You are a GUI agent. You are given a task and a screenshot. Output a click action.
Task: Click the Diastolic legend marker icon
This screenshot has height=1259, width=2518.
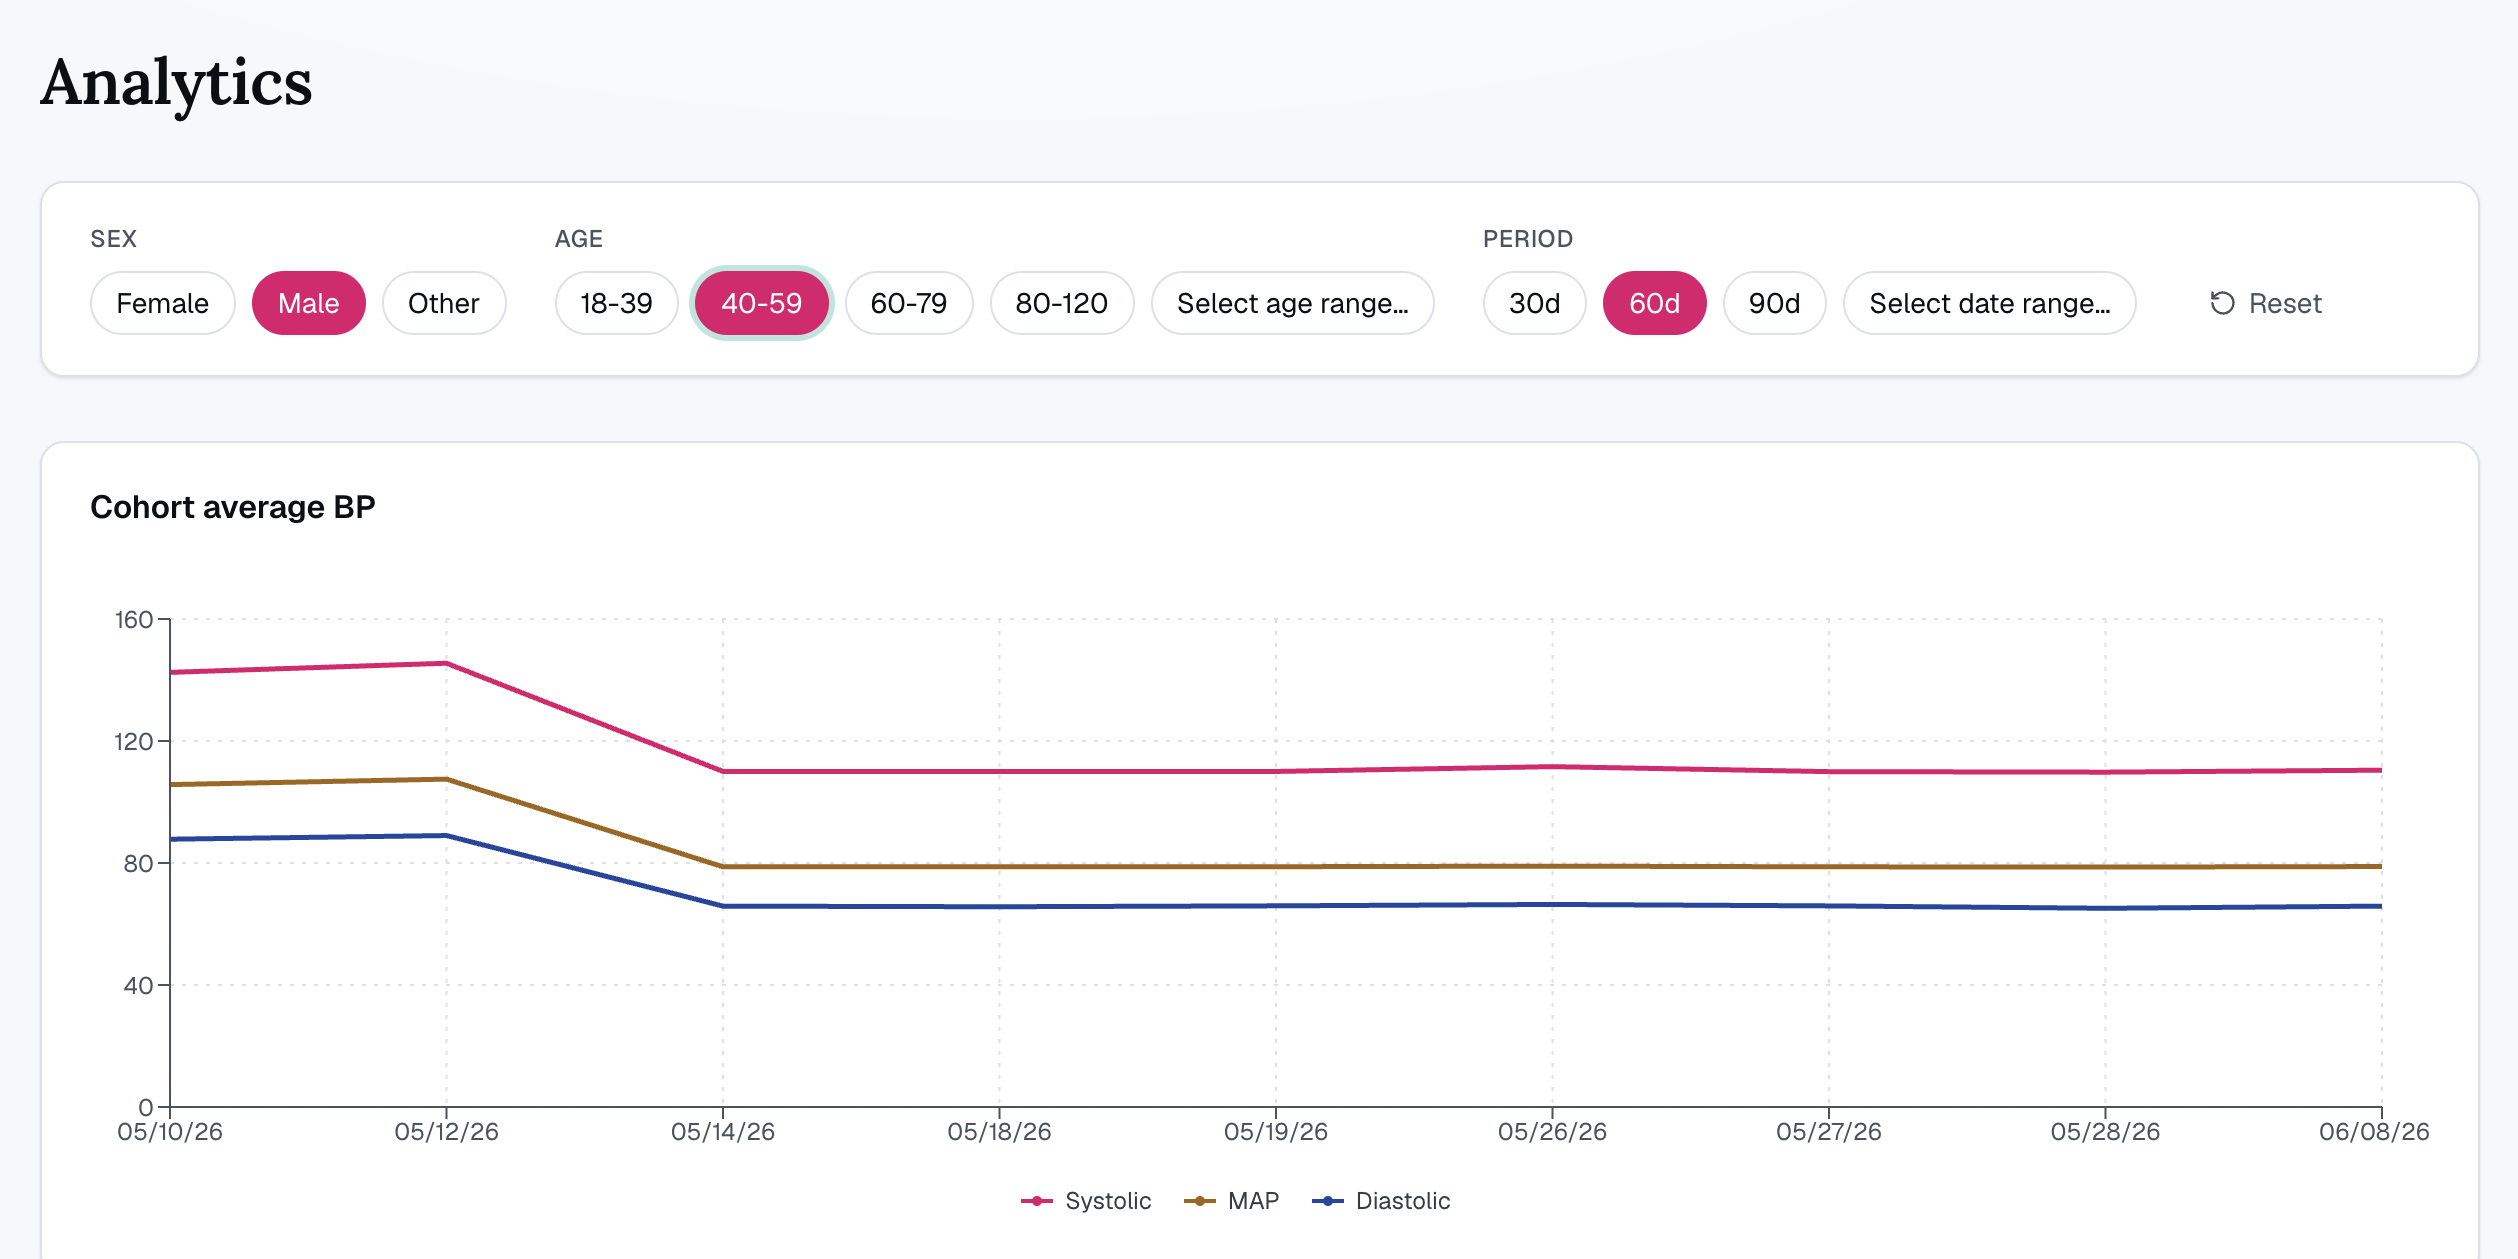[1327, 1201]
